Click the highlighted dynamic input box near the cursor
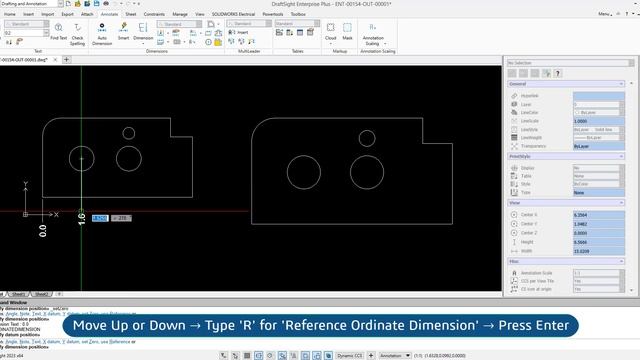Viewport: 640px width, 360px height. (x=100, y=218)
